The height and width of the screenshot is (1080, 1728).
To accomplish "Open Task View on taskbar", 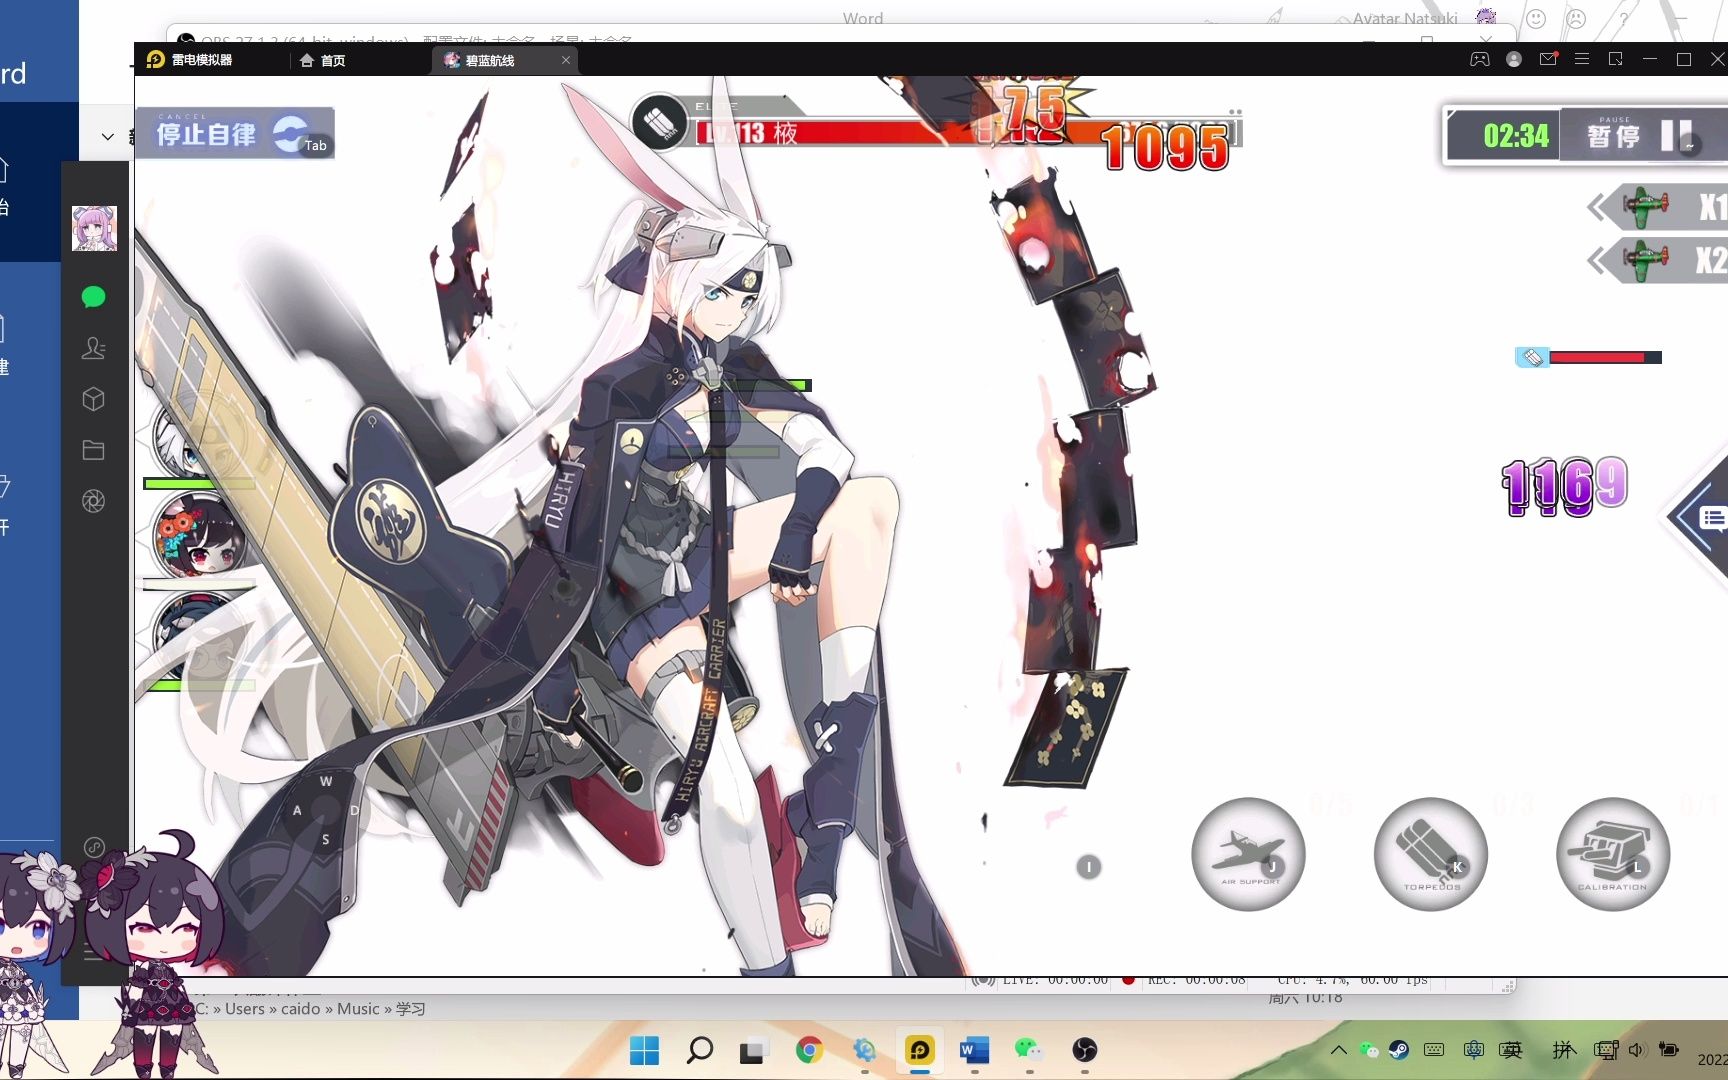I will [752, 1051].
